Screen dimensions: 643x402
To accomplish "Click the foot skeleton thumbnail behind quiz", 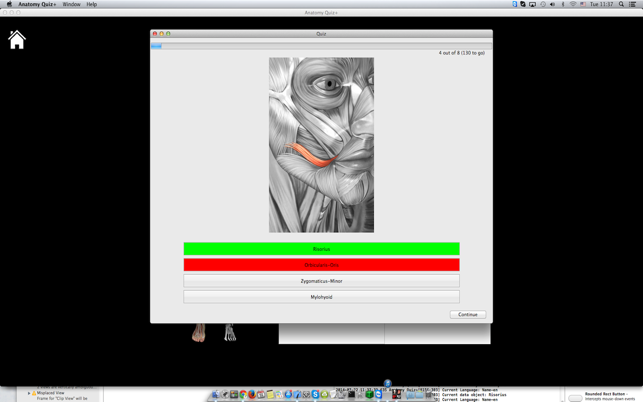I will pyautogui.click(x=230, y=333).
